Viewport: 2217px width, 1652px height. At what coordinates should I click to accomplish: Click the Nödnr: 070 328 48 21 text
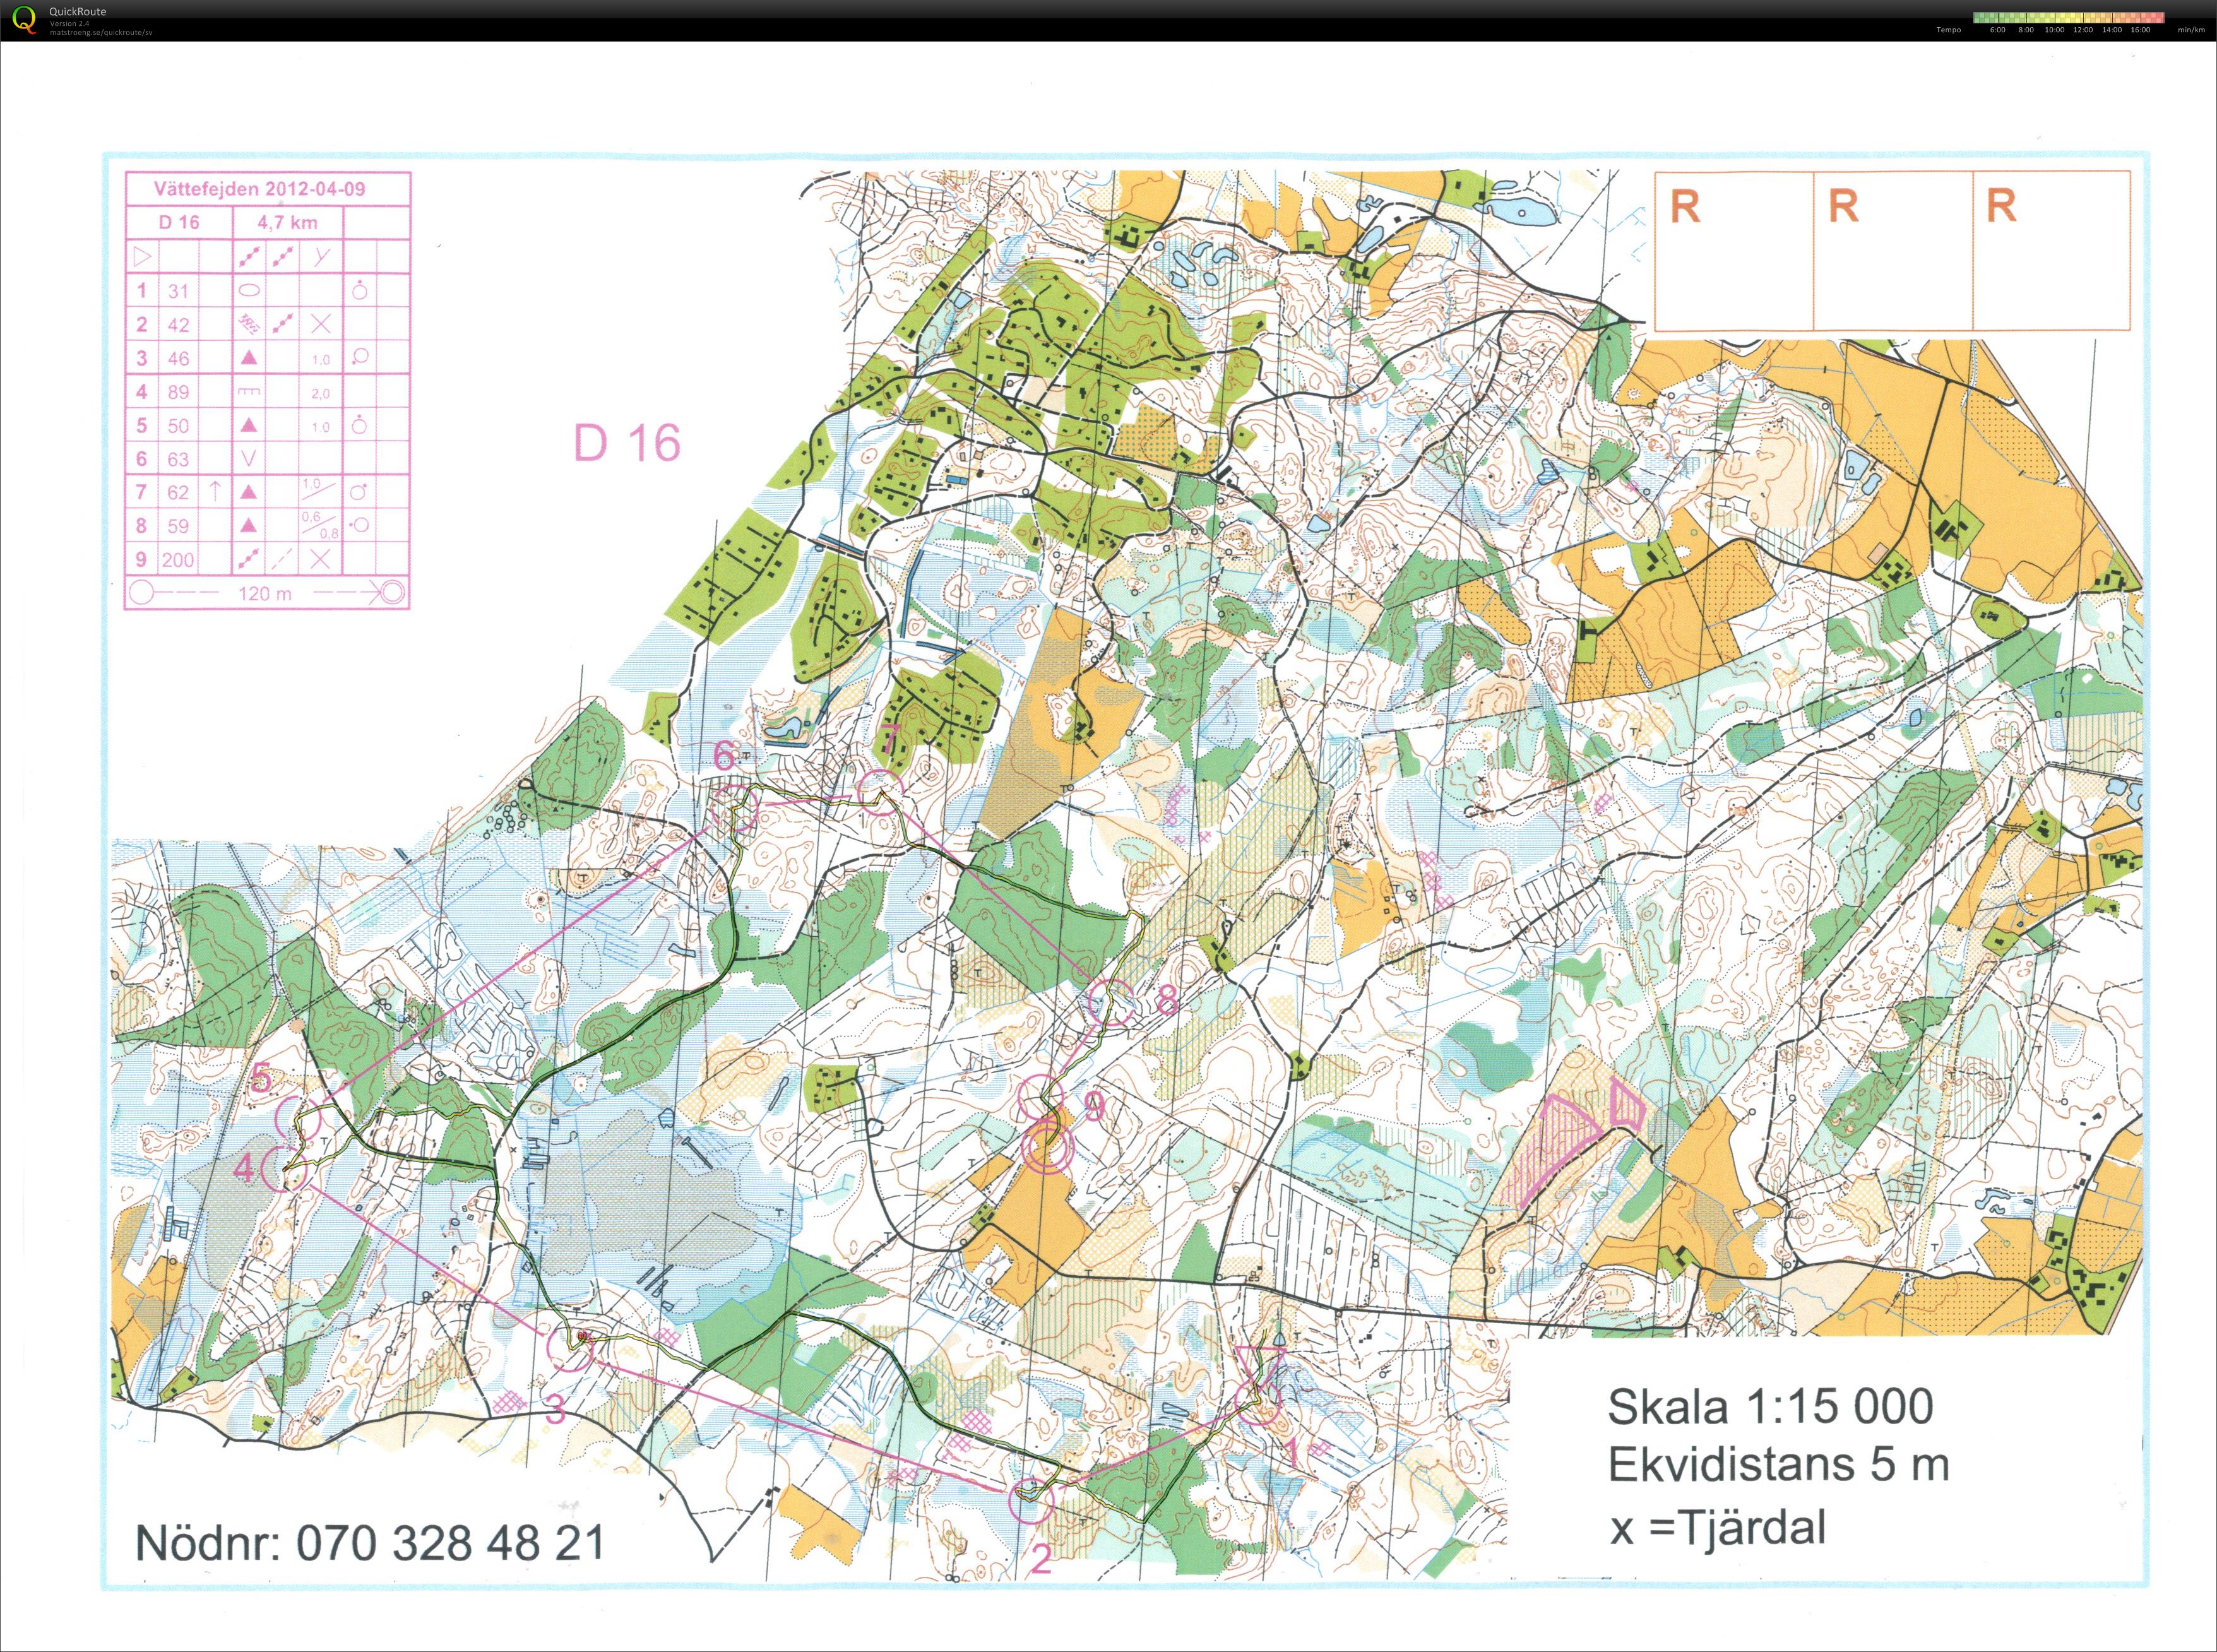pos(370,1543)
